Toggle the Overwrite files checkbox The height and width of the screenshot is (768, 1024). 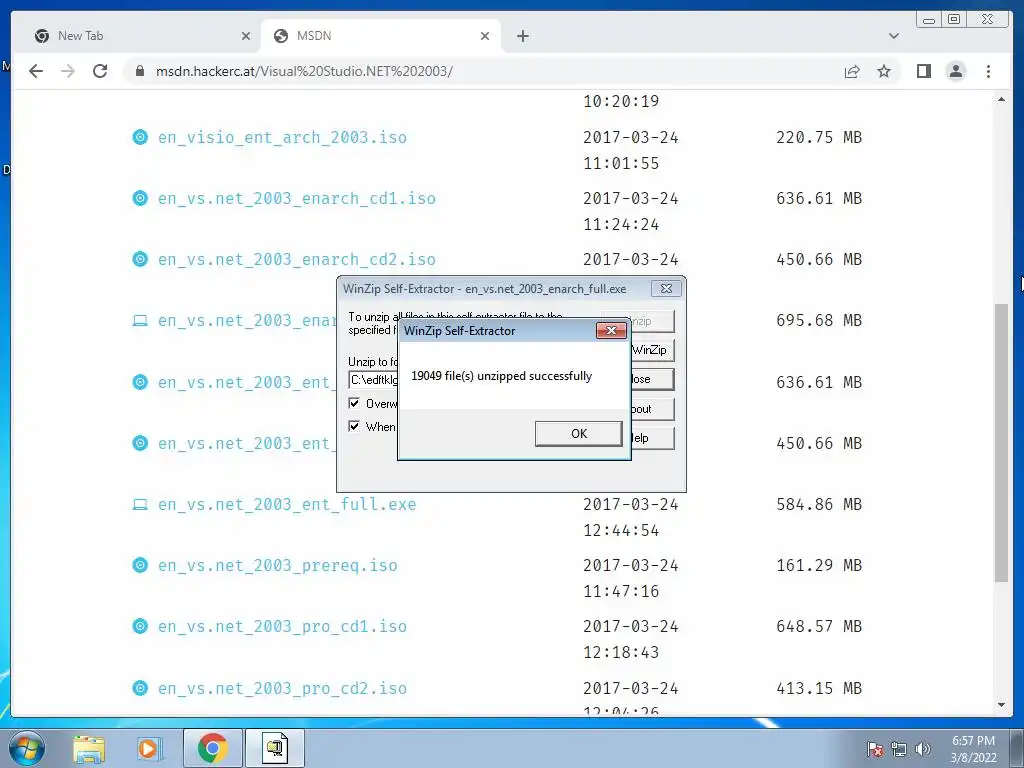point(354,404)
